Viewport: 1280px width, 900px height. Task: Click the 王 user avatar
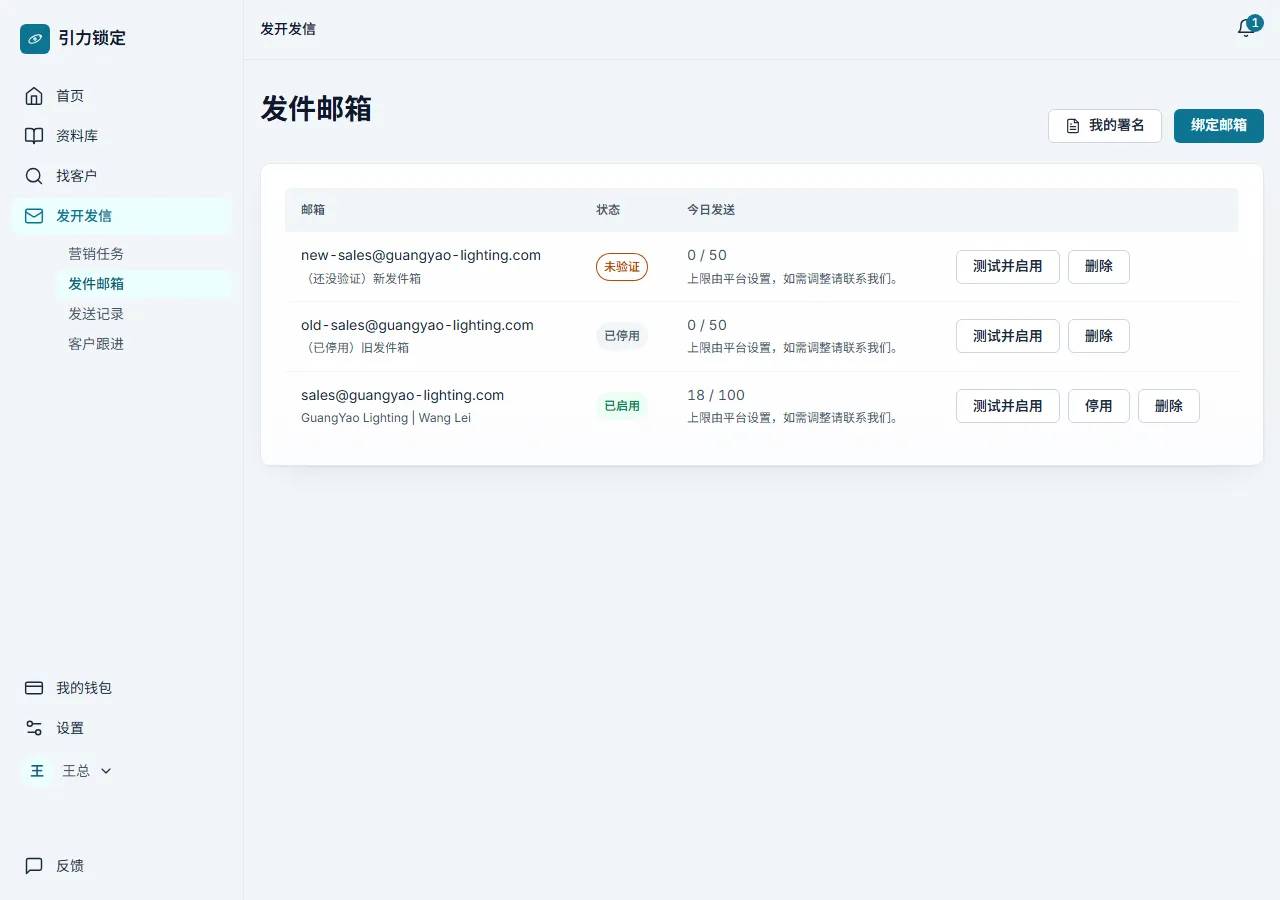pos(37,771)
